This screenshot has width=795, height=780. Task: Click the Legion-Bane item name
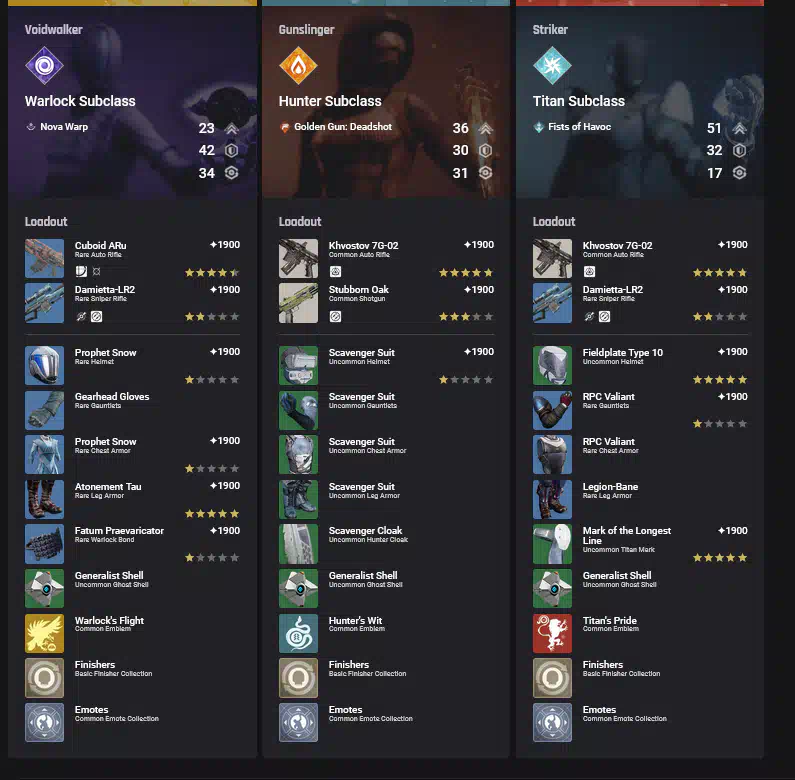tap(610, 487)
